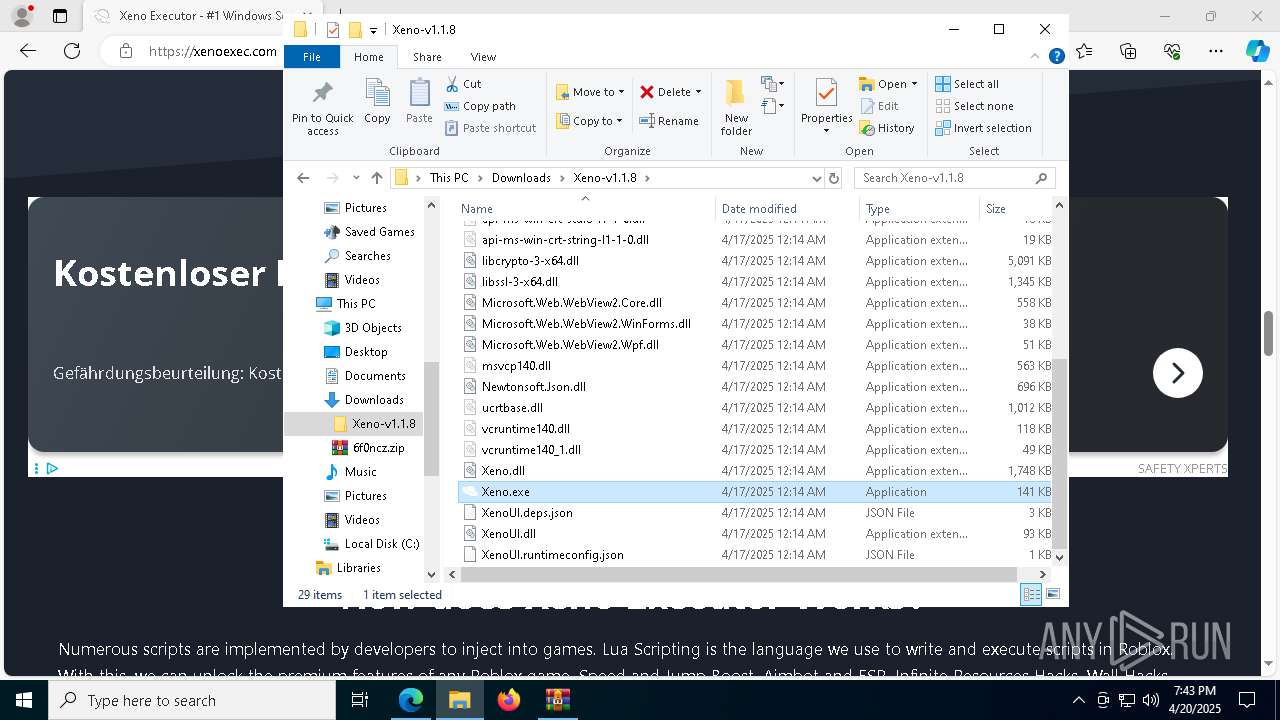This screenshot has height=720, width=1280.
Task: Select the XenoUI.deps.json file
Action: tap(527, 513)
